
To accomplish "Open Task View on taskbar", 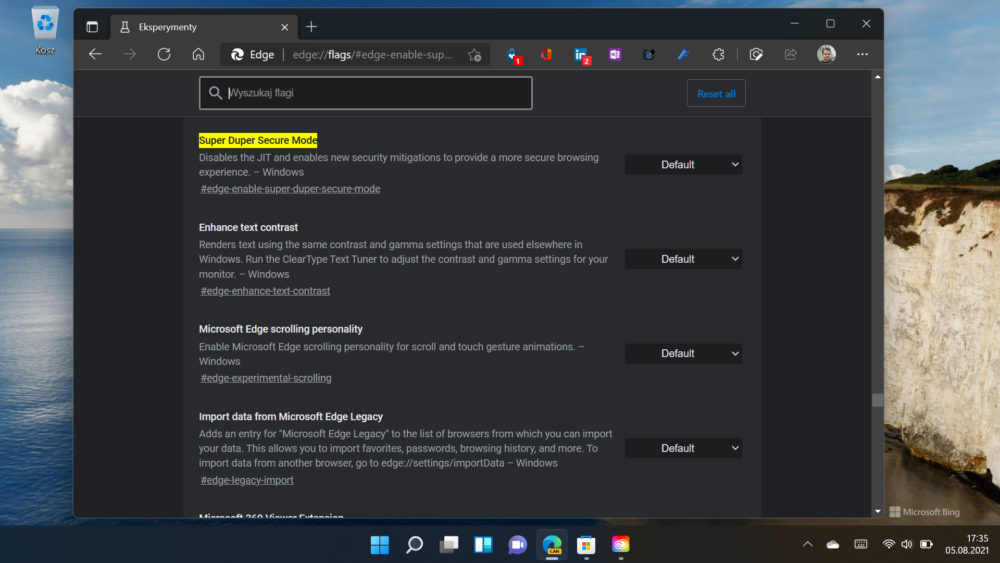I will pyautogui.click(x=449, y=545).
